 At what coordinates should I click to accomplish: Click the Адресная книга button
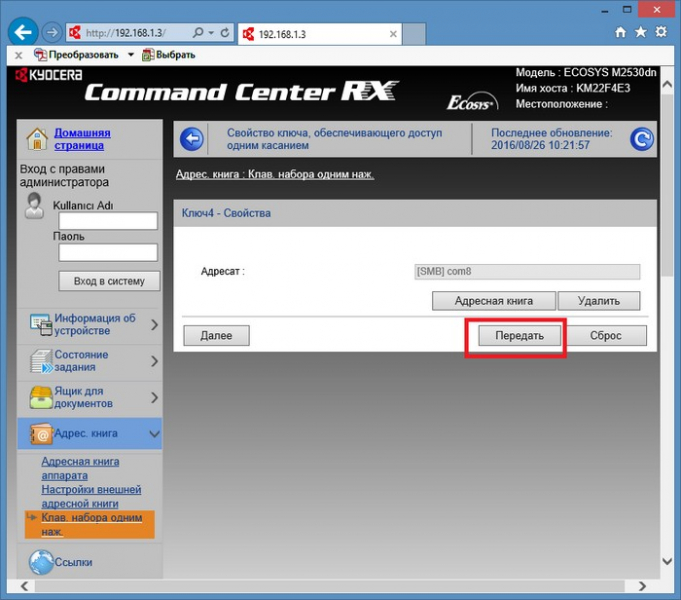pyautogui.click(x=493, y=300)
